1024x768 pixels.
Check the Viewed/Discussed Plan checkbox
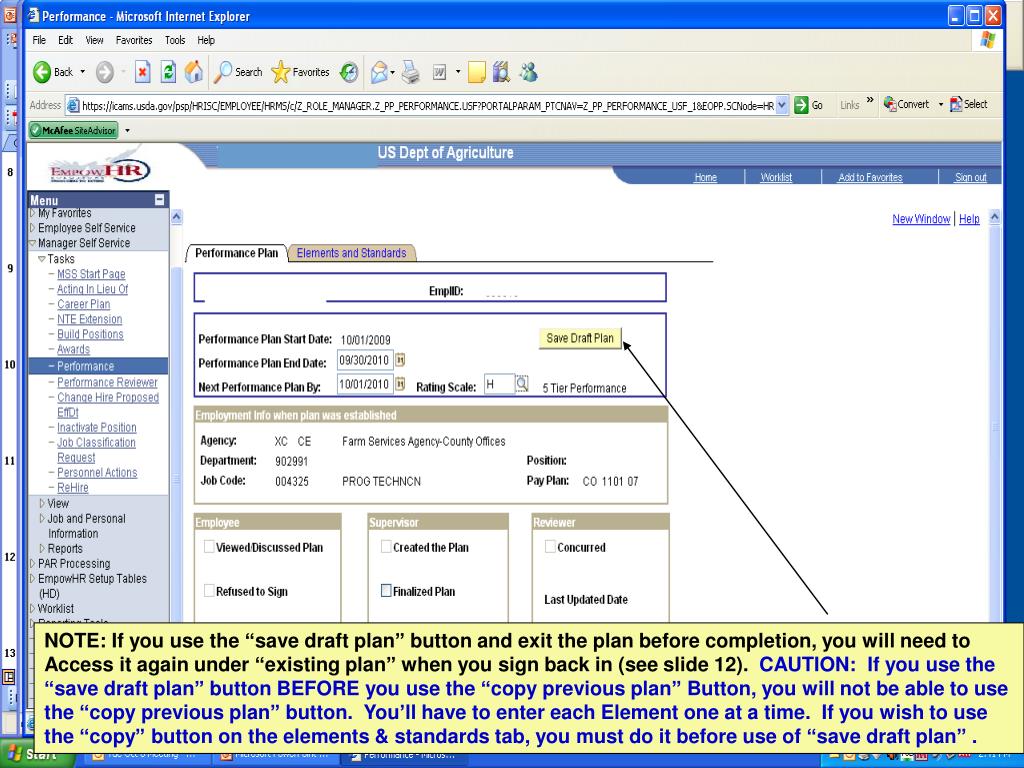[209, 547]
